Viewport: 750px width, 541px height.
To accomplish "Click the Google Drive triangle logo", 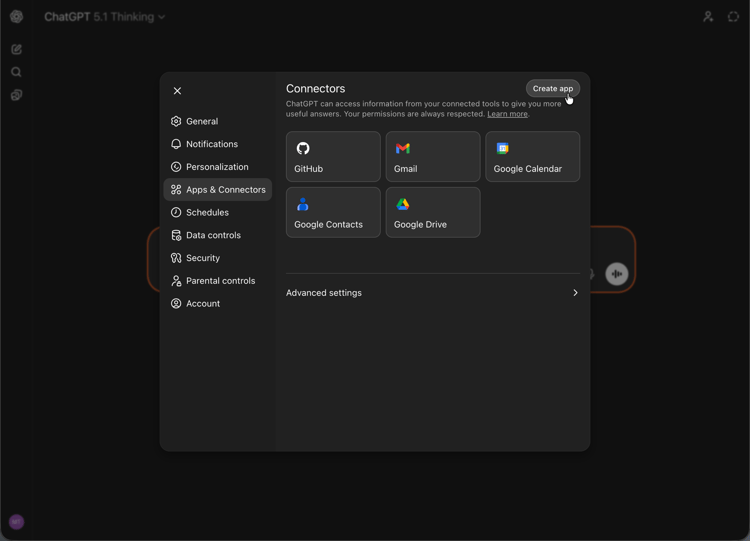I will (x=403, y=204).
